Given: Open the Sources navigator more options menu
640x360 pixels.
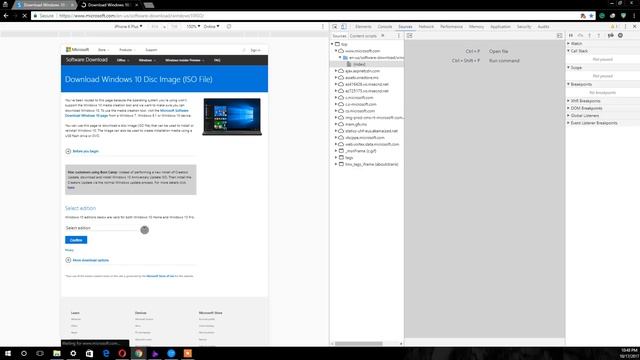Looking at the screenshot, I should (399, 36).
